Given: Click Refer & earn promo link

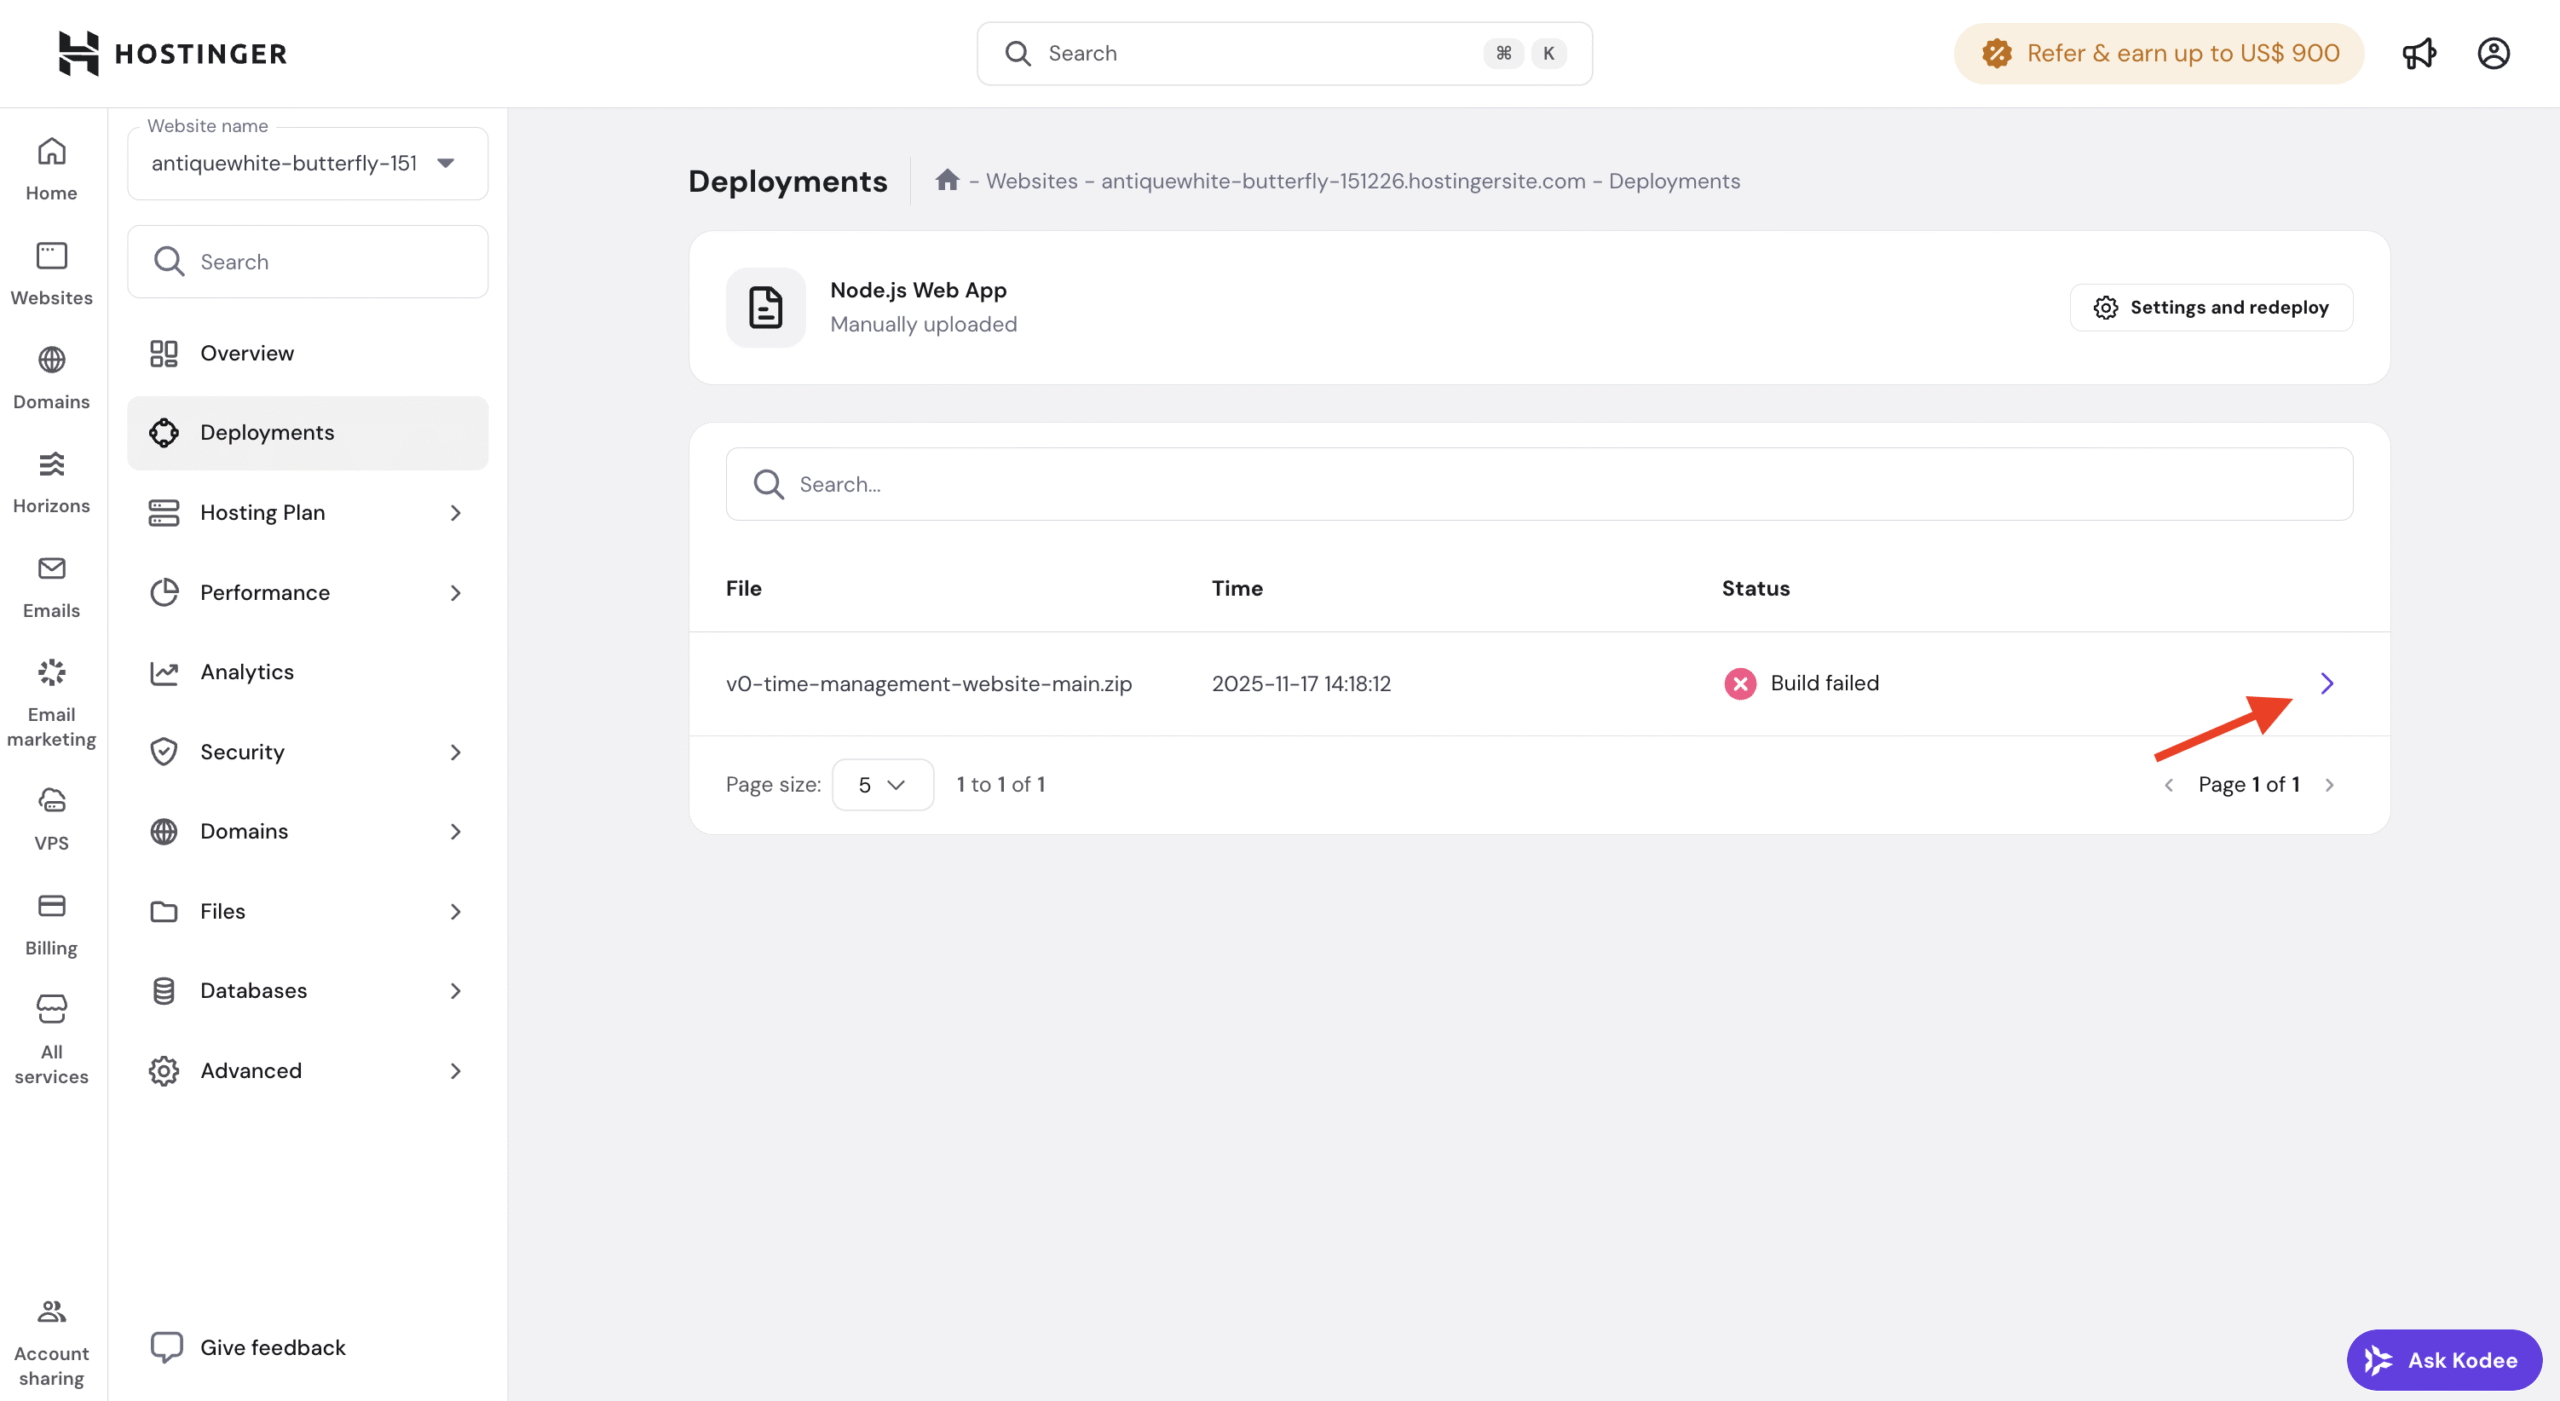Looking at the screenshot, I should coord(2159,53).
